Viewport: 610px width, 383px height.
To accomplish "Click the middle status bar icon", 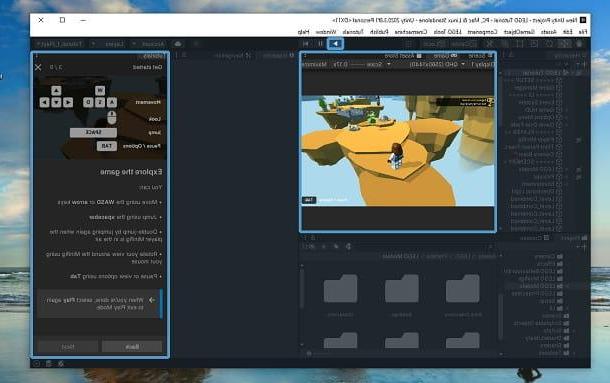I will (49, 364).
